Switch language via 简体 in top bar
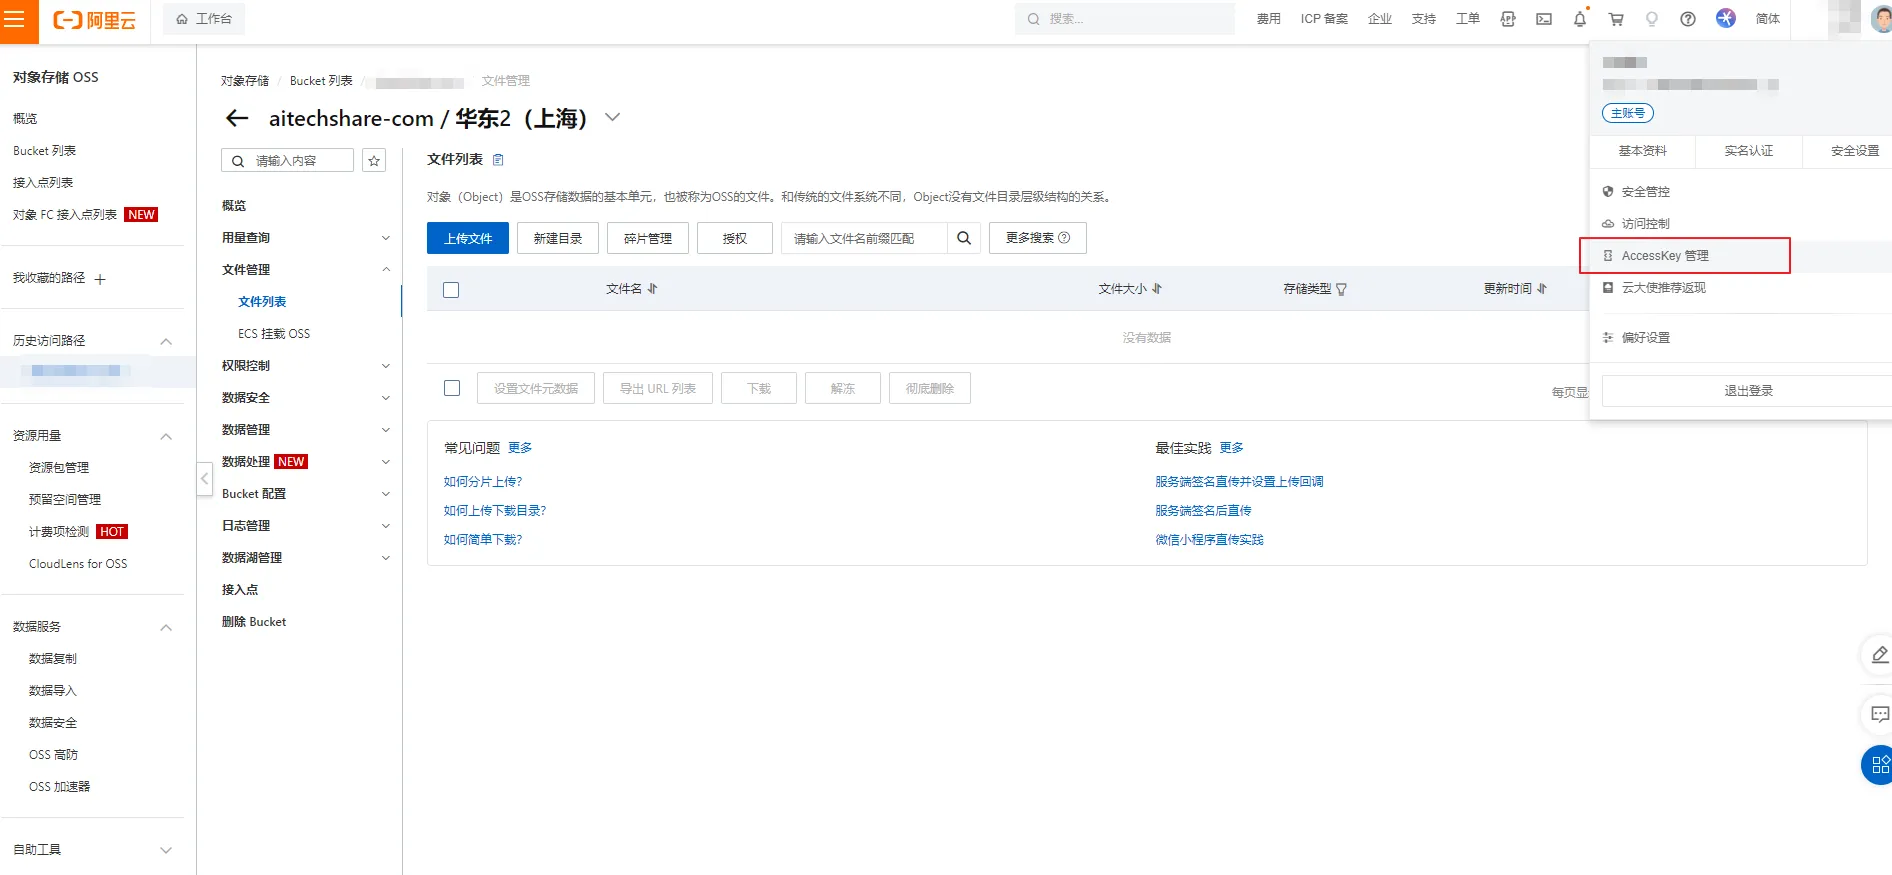 point(1768,19)
